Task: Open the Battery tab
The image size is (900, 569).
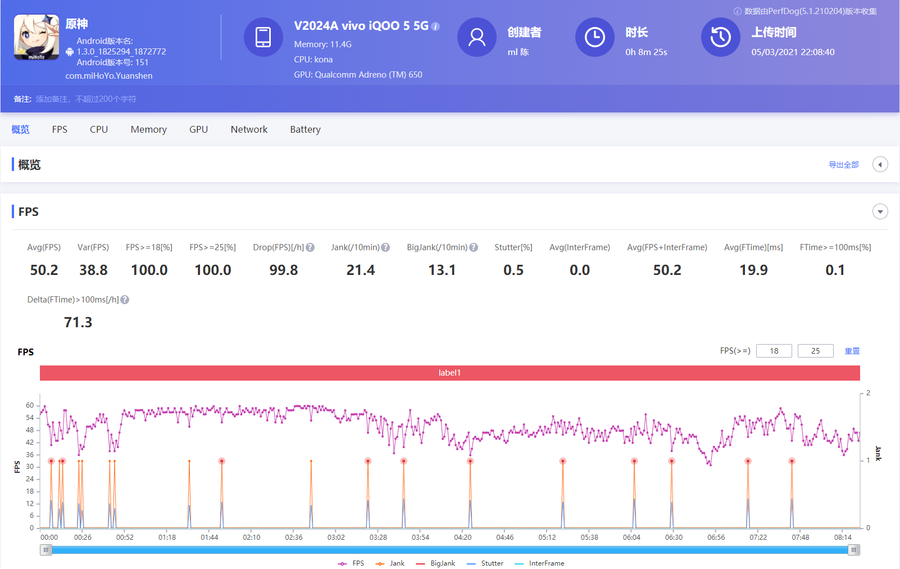Action: pos(305,129)
